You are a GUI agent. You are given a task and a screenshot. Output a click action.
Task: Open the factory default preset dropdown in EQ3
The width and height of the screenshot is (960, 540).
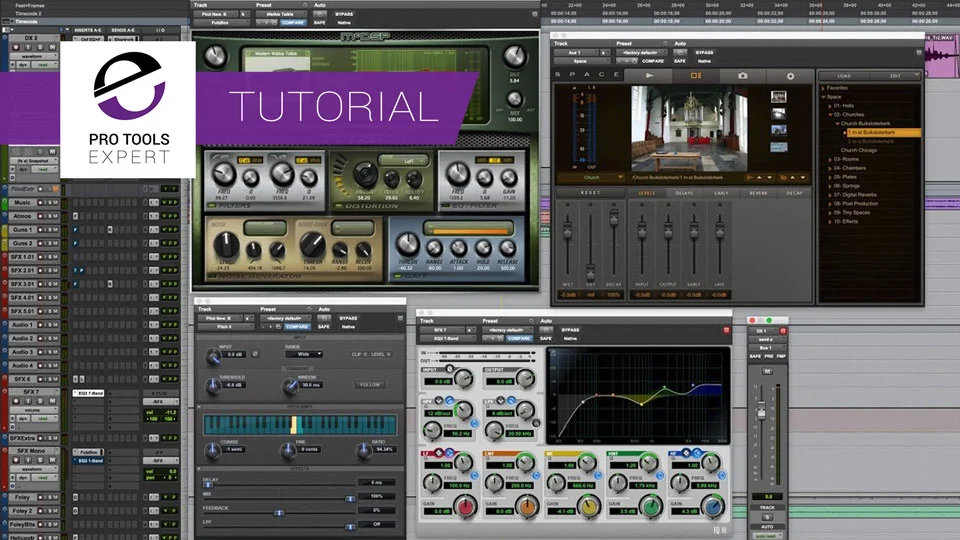click(506, 330)
